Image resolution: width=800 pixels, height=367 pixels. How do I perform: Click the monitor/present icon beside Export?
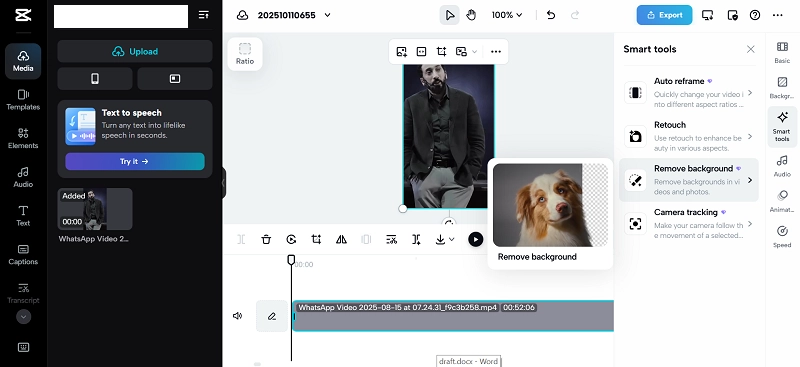point(708,15)
